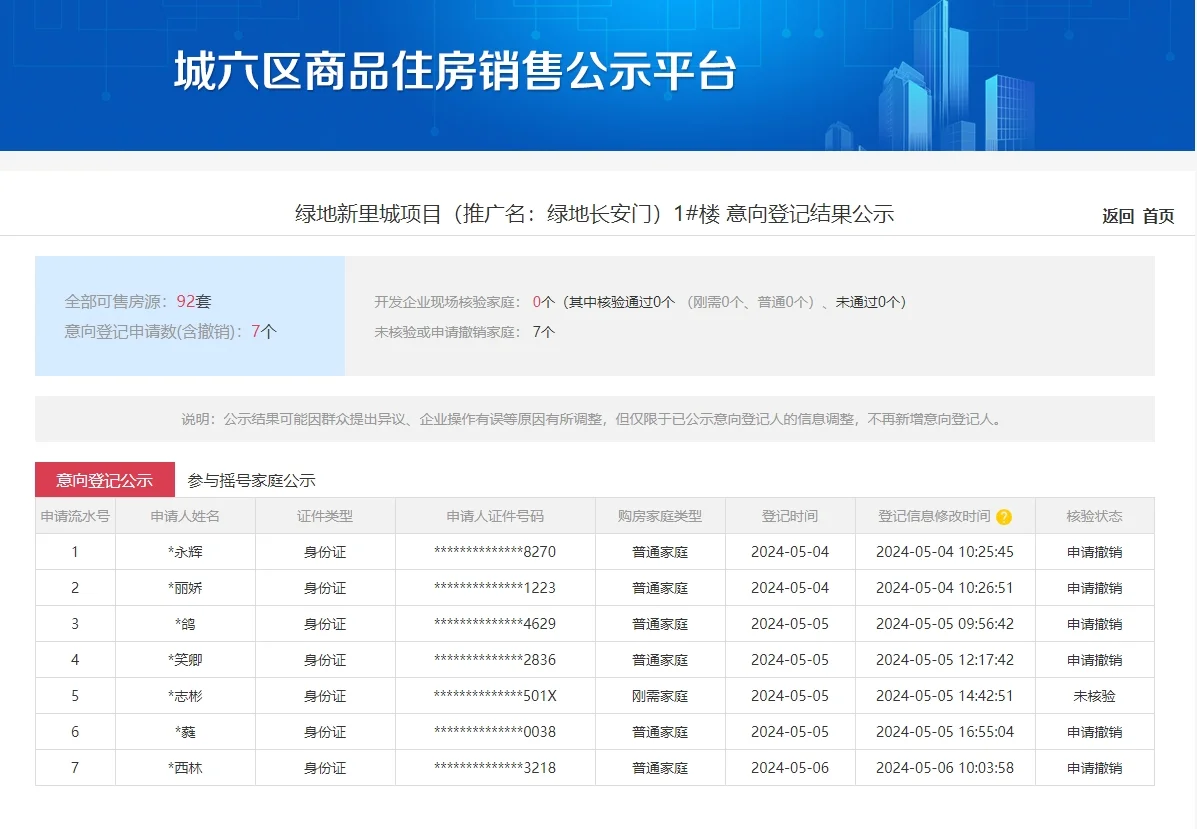The width and height of the screenshot is (1197, 829).
Task: Click timestamp 2024-05-04 10:25:45
Action: pyautogui.click(x=944, y=552)
